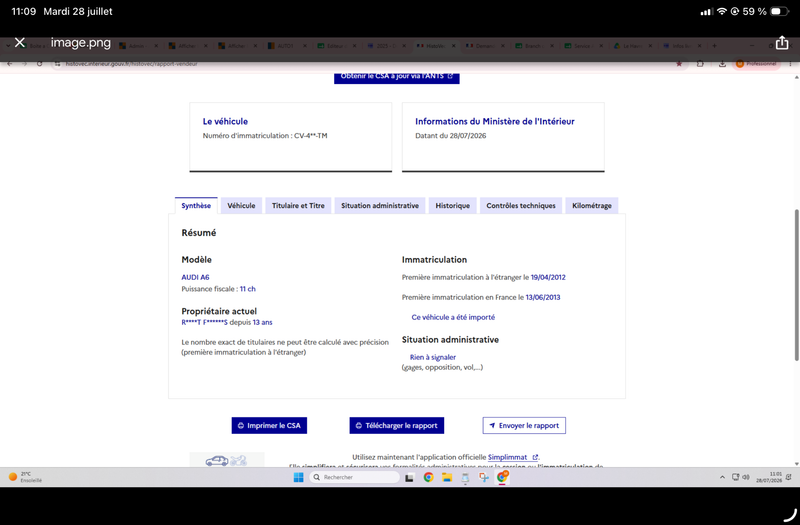Switch to the Véhicule tab

point(241,206)
